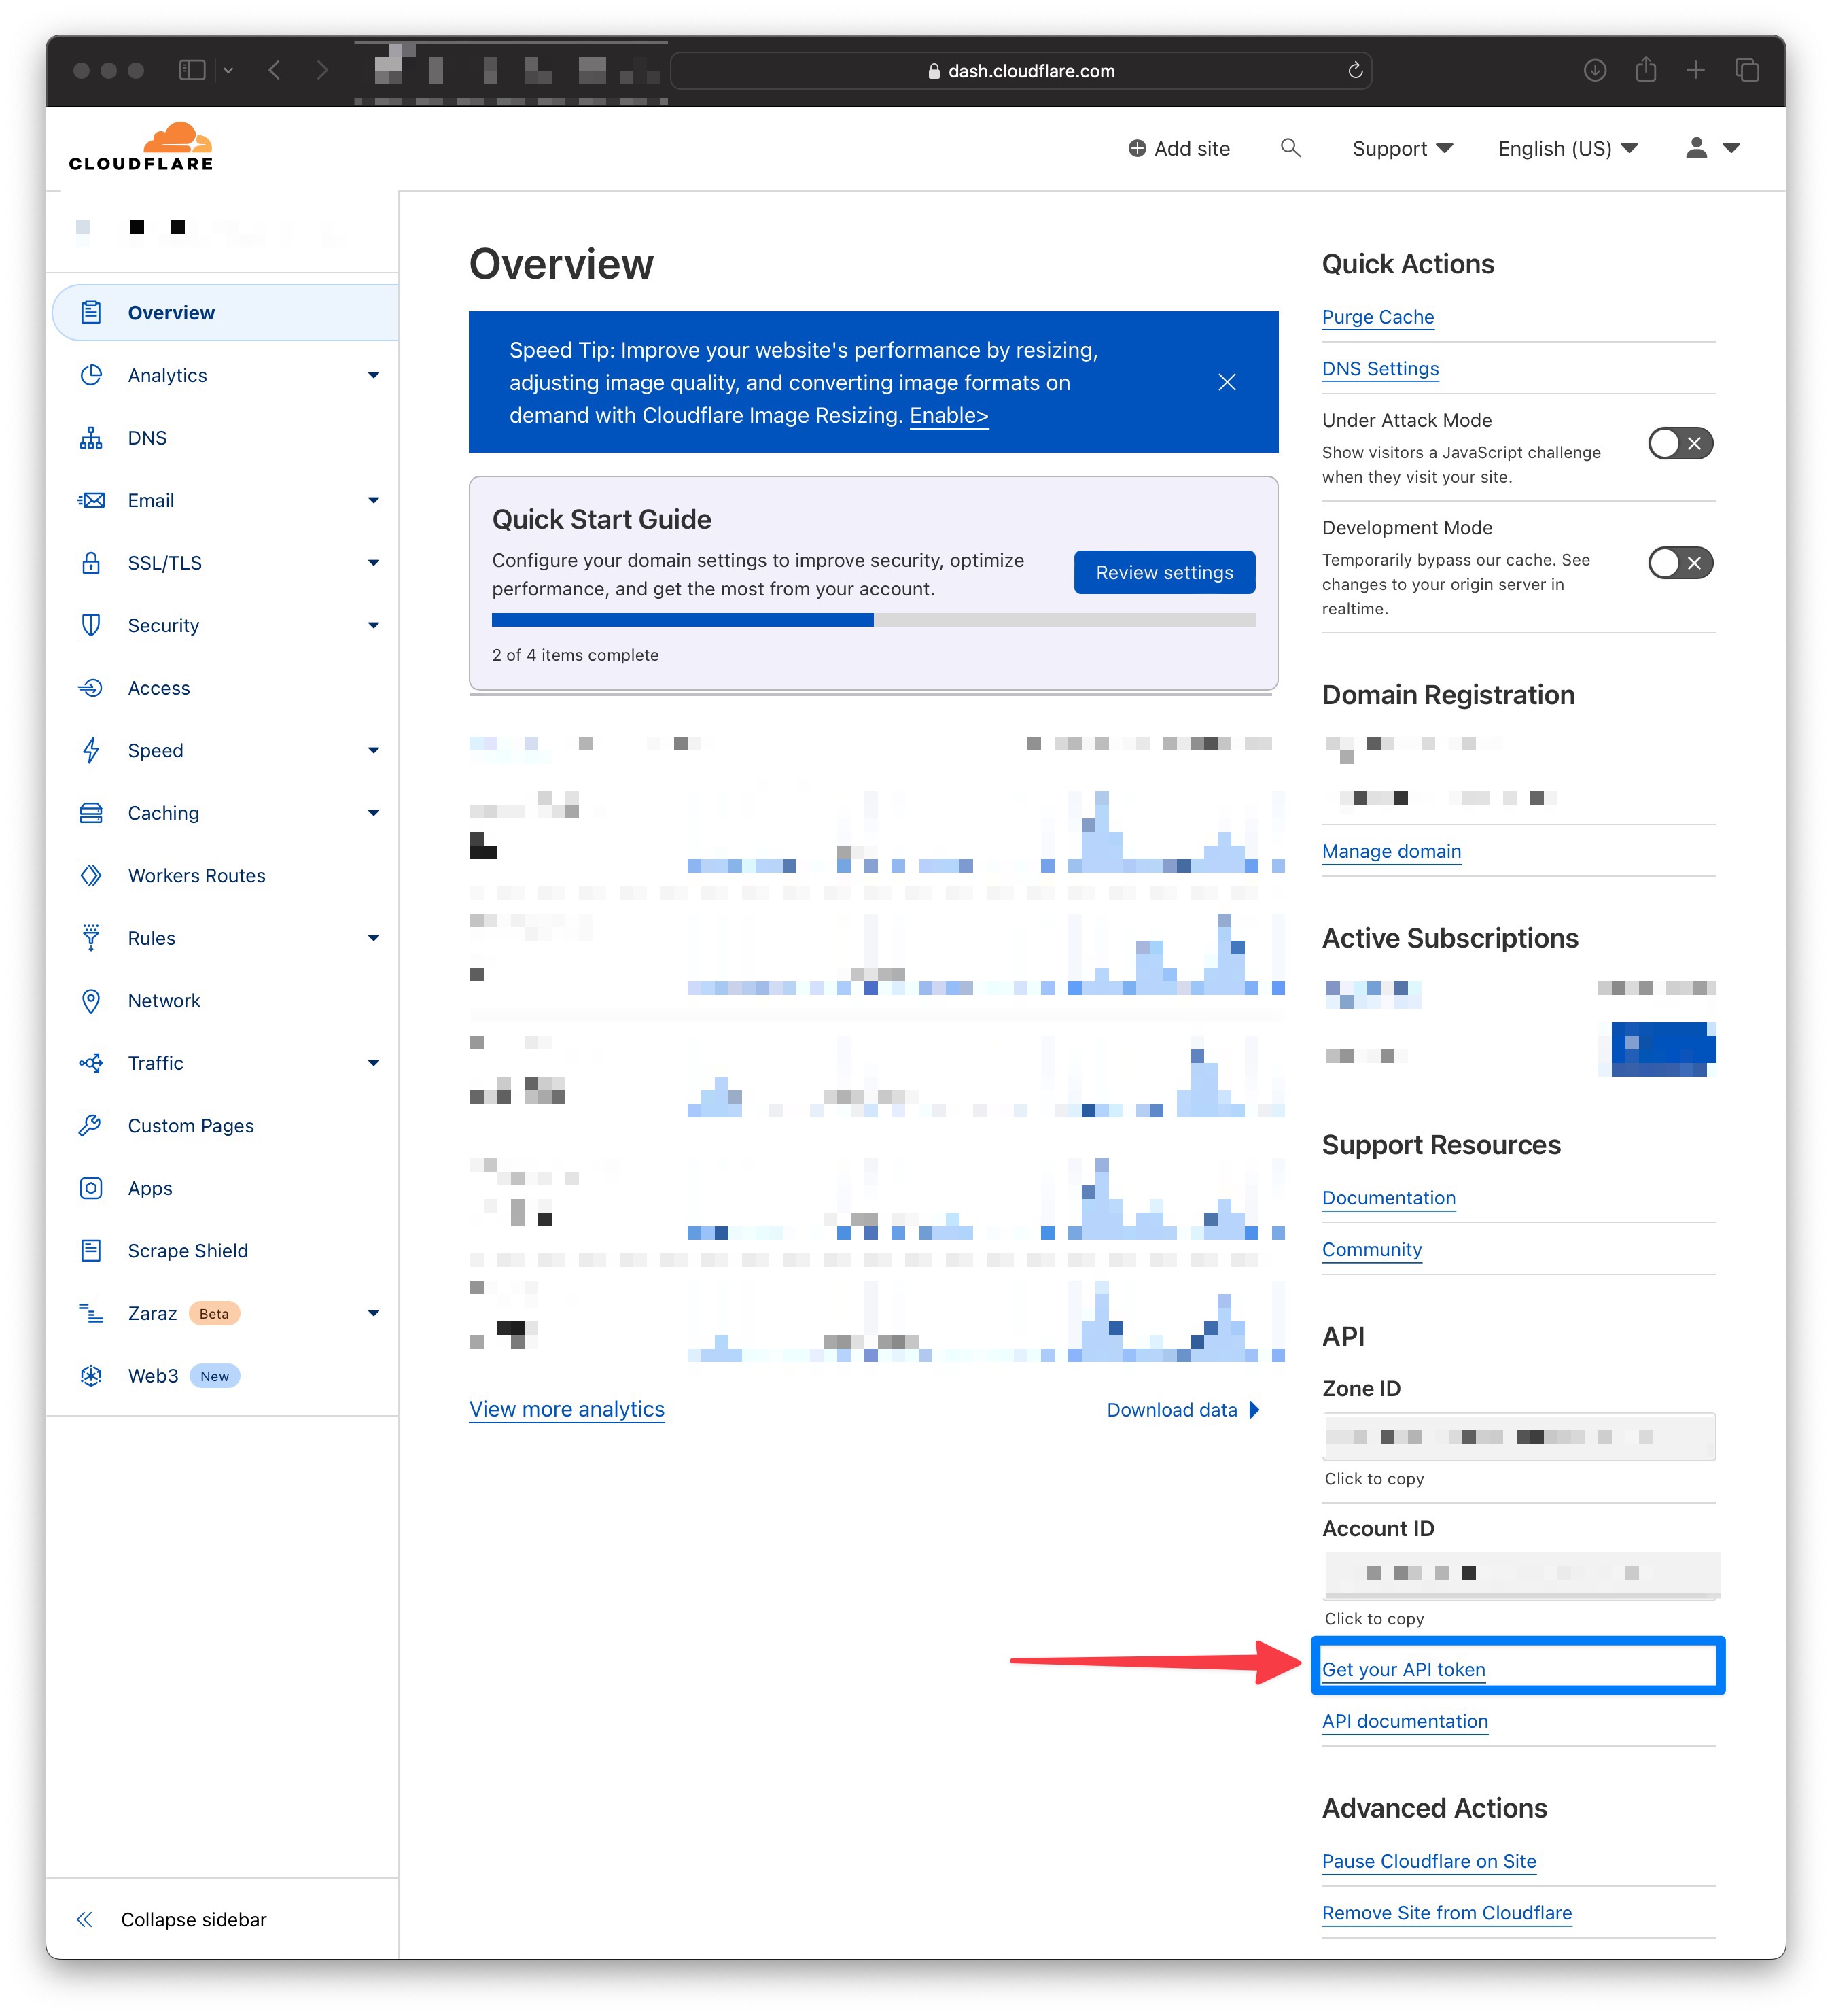Image resolution: width=1832 pixels, height=2016 pixels.
Task: Expand the Caching sidebar section arrow
Action: tap(373, 813)
